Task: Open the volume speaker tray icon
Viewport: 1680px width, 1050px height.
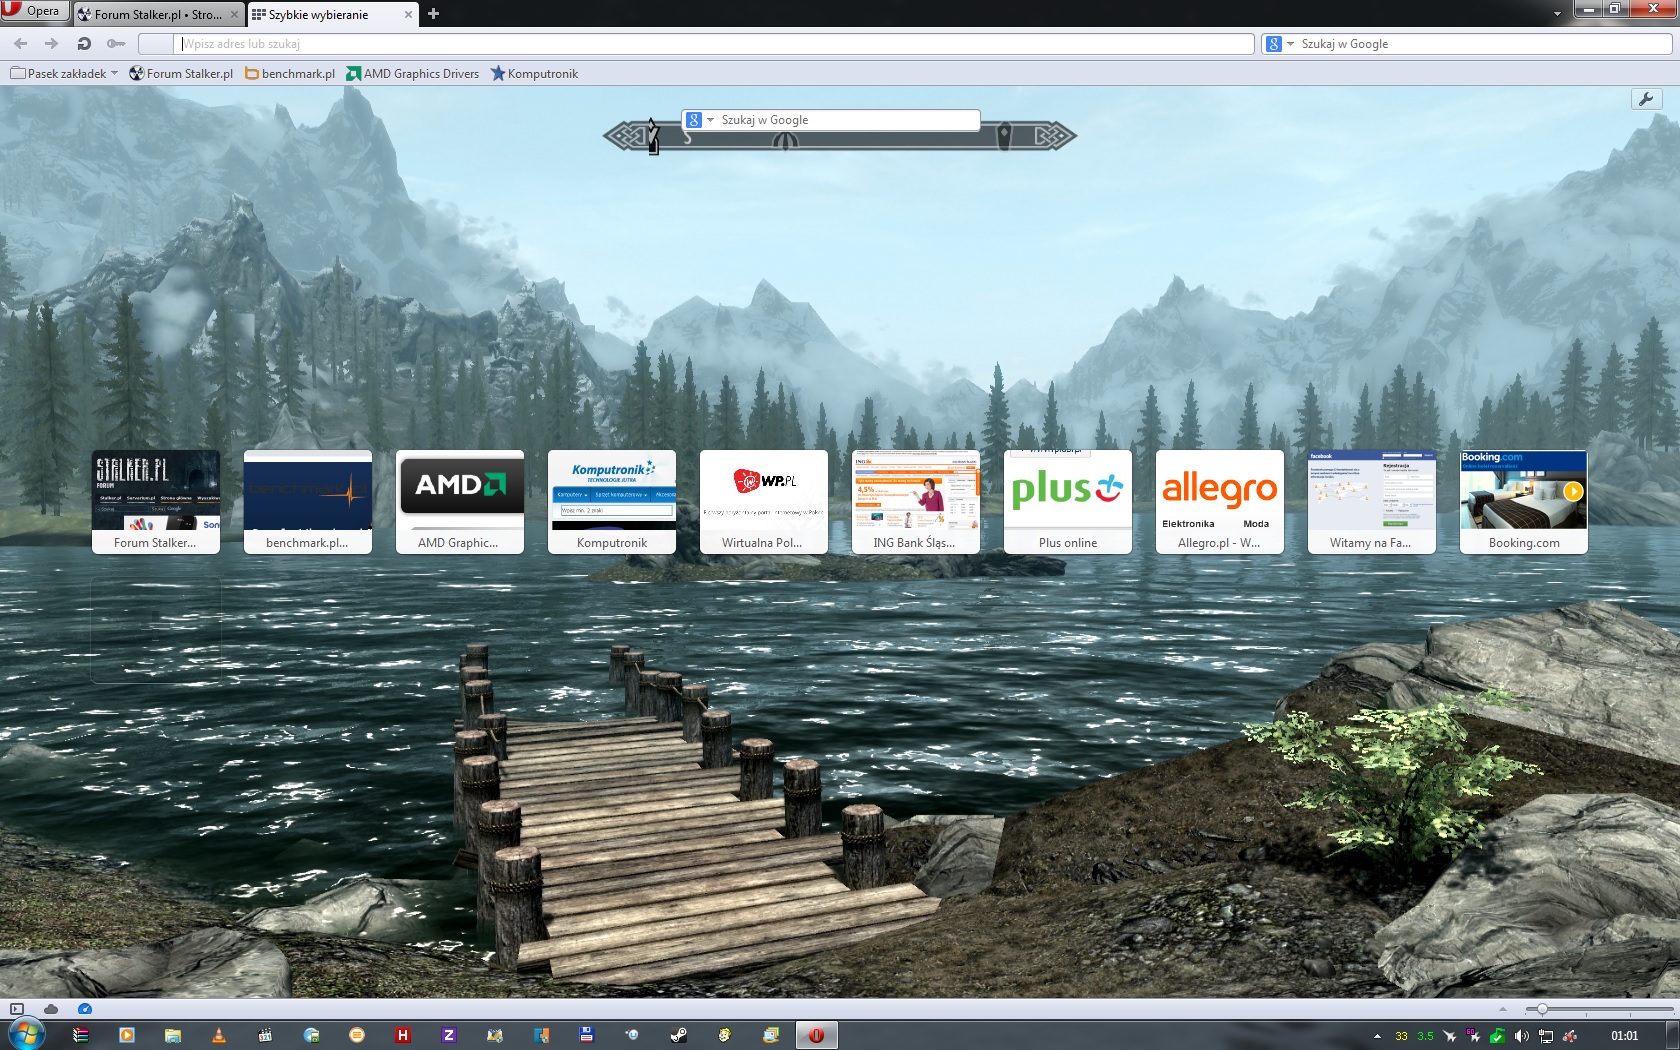Action: [1521, 1036]
